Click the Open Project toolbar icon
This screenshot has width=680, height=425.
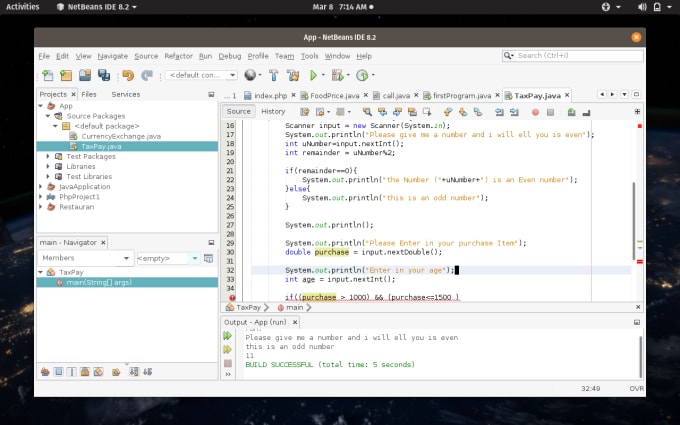click(x=85, y=75)
